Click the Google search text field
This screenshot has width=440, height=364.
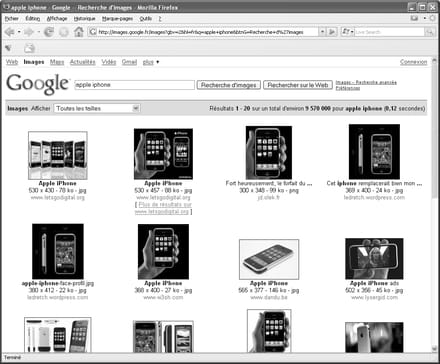point(134,85)
